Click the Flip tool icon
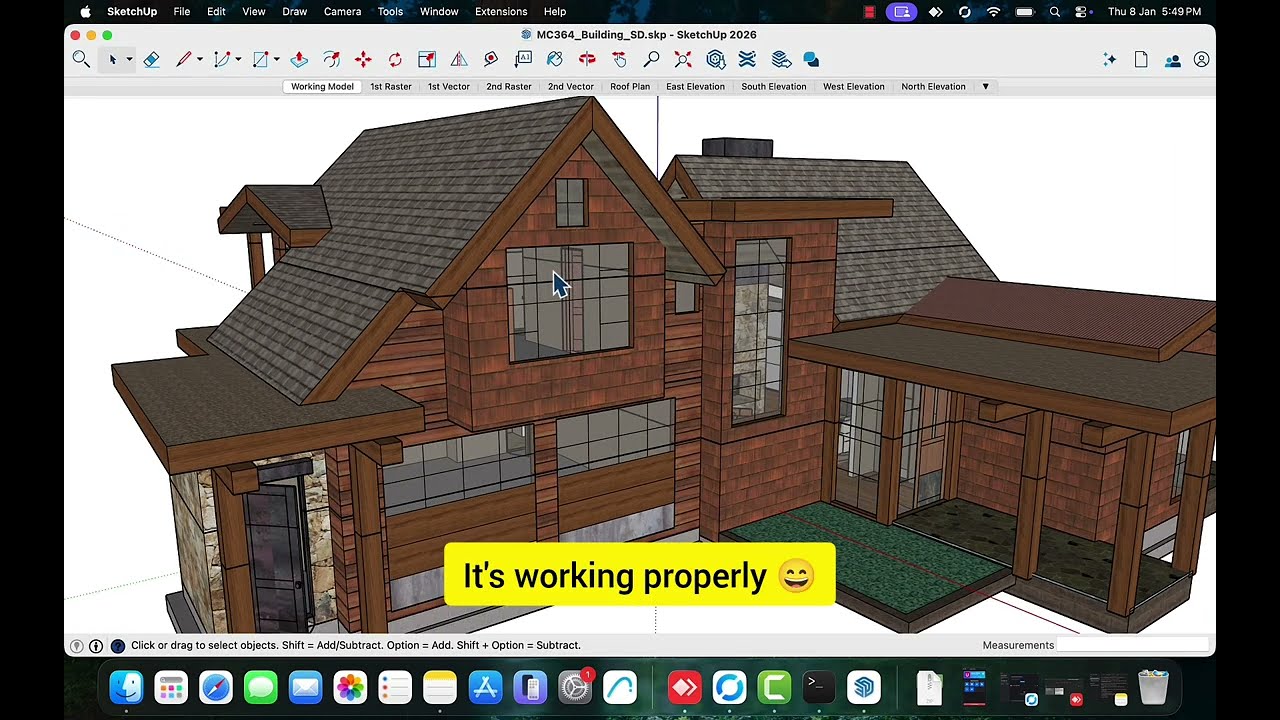 pyautogui.click(x=459, y=60)
